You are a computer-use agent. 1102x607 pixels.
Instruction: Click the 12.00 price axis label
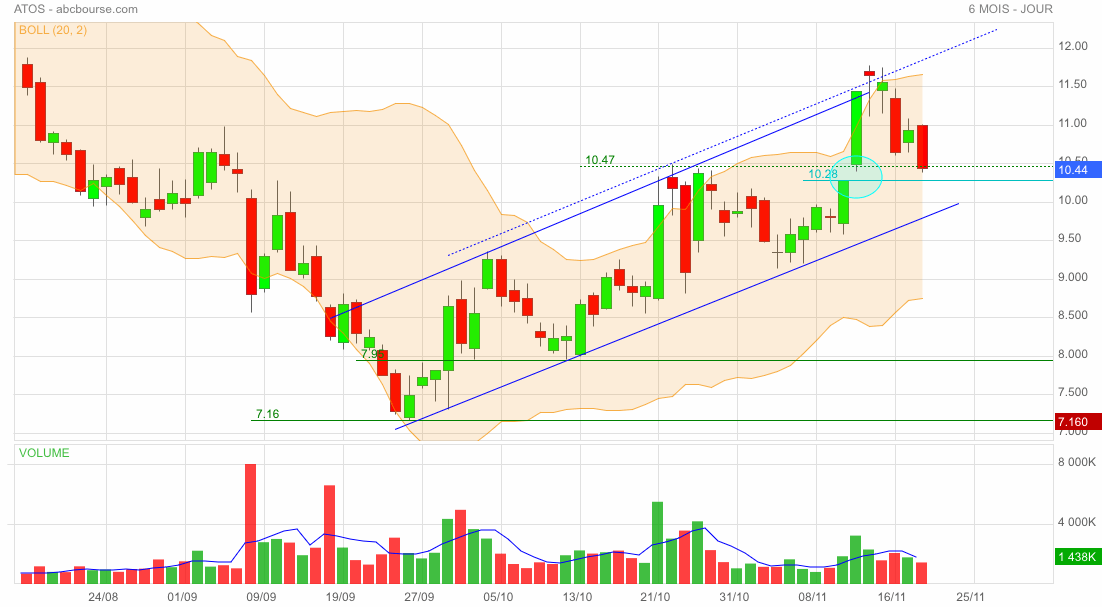(1073, 46)
